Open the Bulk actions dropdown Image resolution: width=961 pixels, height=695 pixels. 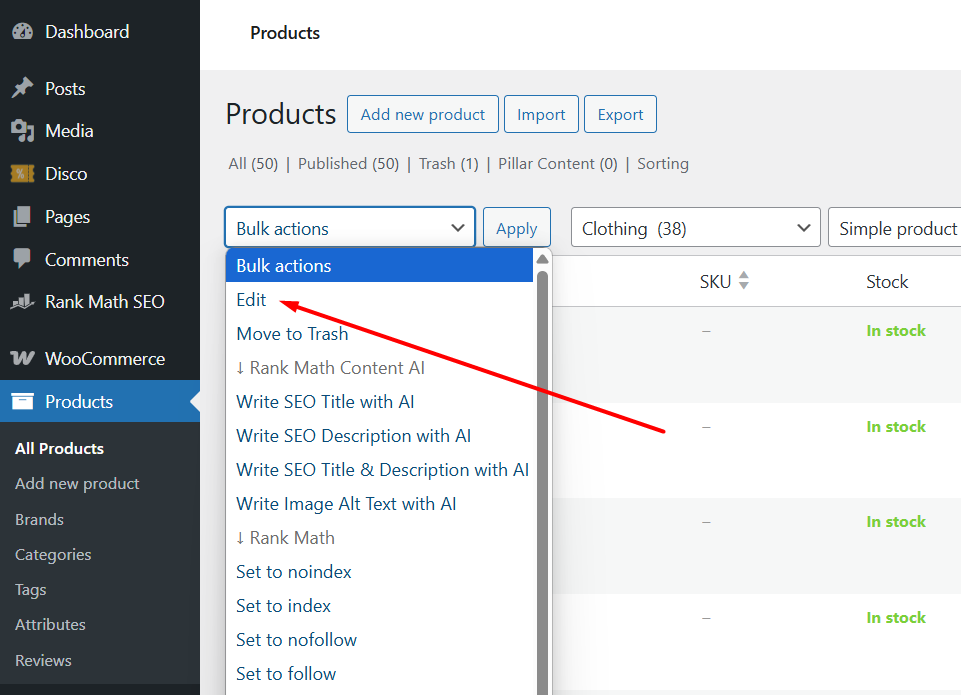[350, 227]
